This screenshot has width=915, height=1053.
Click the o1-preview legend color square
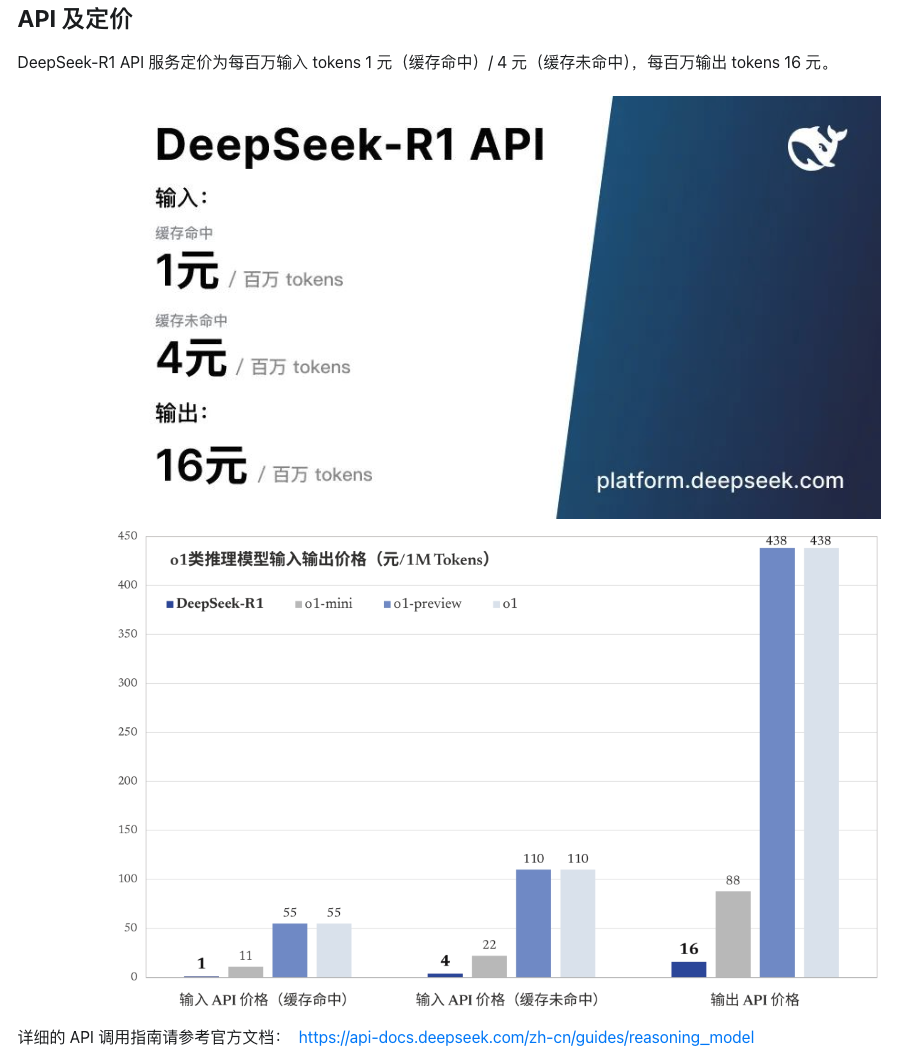[386, 604]
